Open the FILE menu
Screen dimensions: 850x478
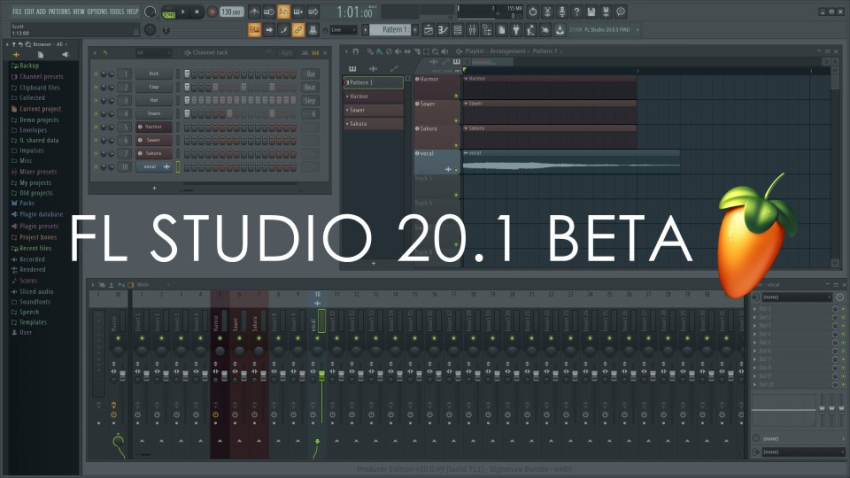(x=17, y=11)
